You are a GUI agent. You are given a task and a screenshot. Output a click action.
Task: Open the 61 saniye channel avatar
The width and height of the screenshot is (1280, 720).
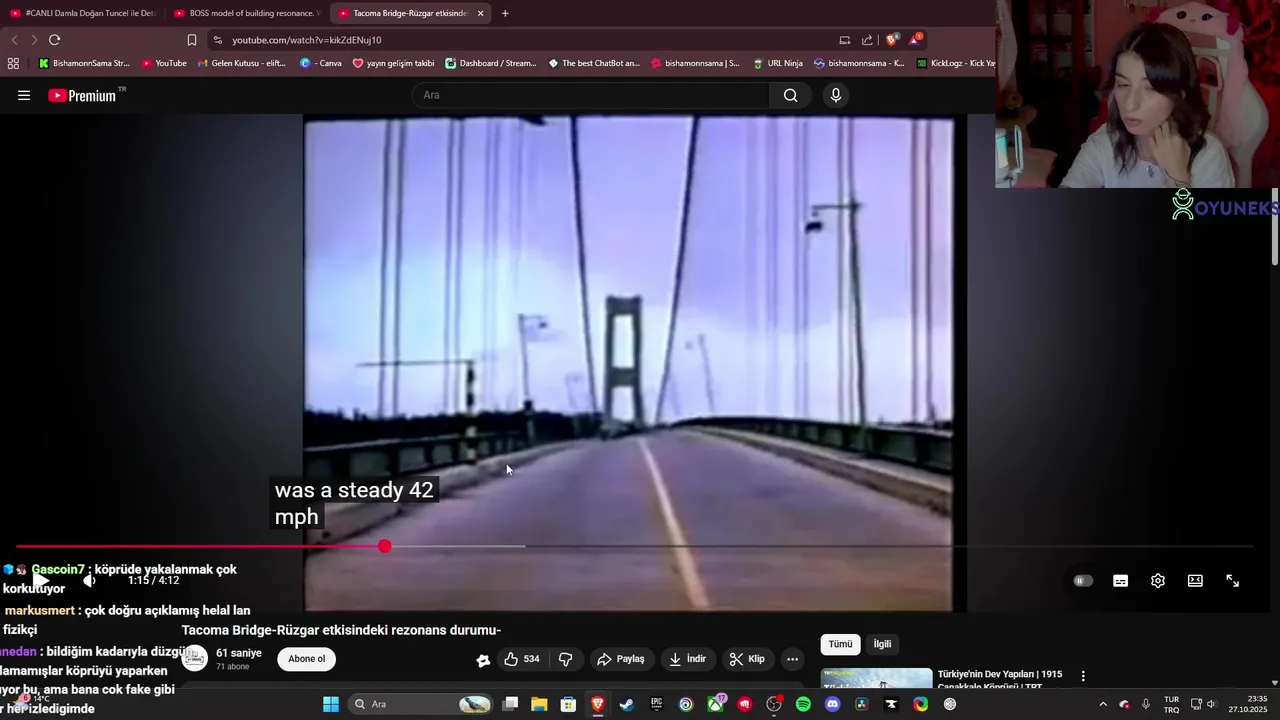click(x=195, y=659)
